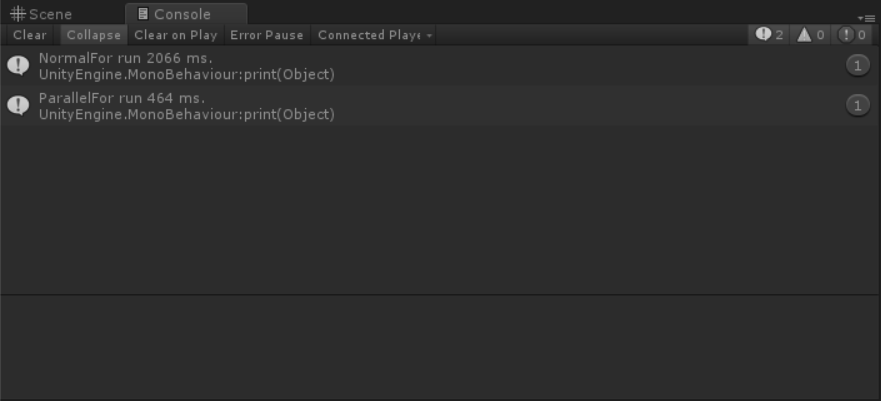Click inside the empty log detail pane
Viewport: 881px width, 401px height.
pyautogui.click(x=440, y=348)
